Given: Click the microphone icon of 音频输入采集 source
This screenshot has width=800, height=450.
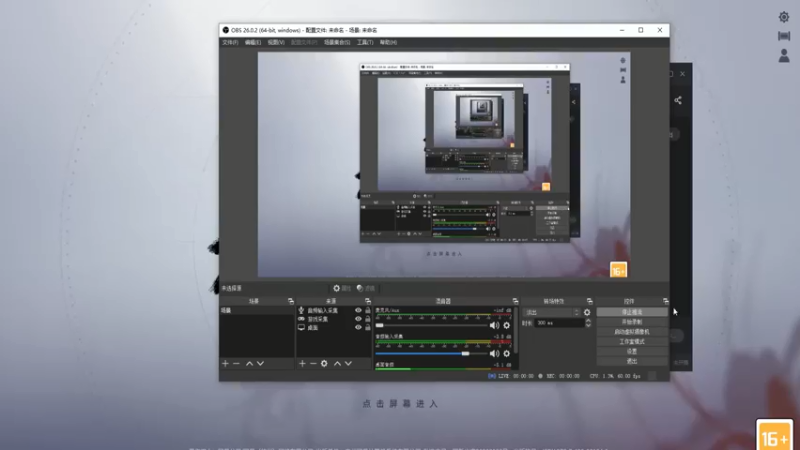Looking at the screenshot, I should 301,310.
